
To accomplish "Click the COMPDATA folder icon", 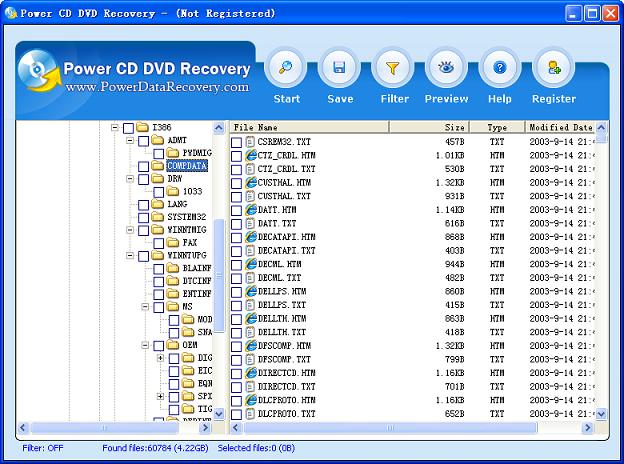I will pyautogui.click(x=158, y=166).
